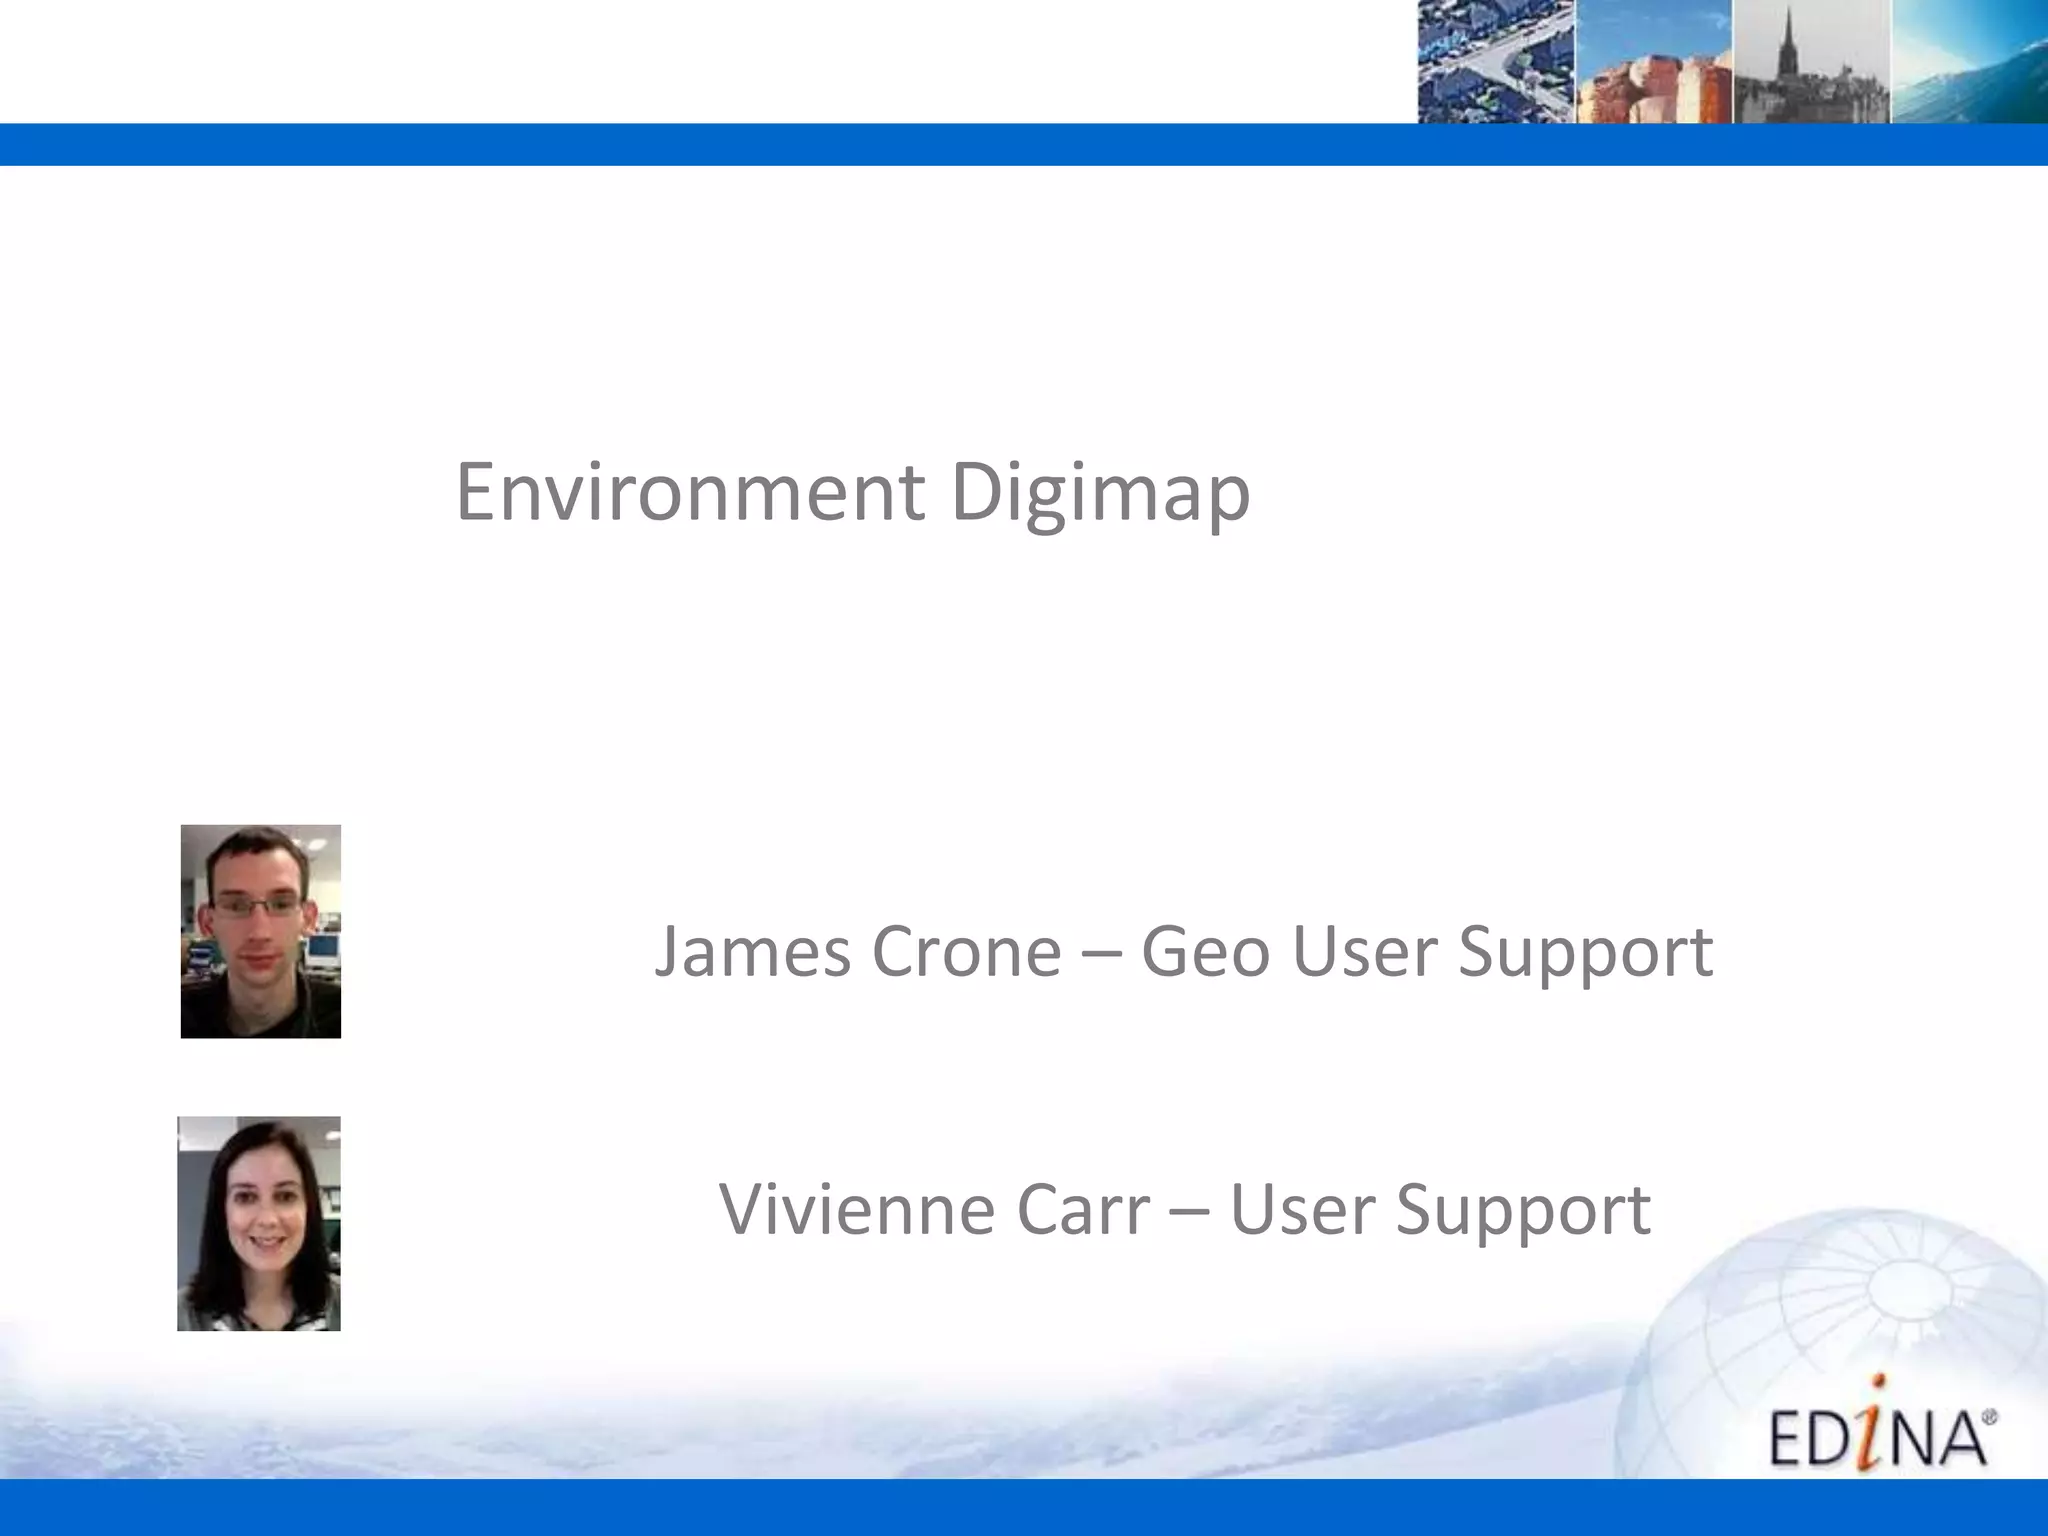Click the blue wave header image

tap(1969, 62)
